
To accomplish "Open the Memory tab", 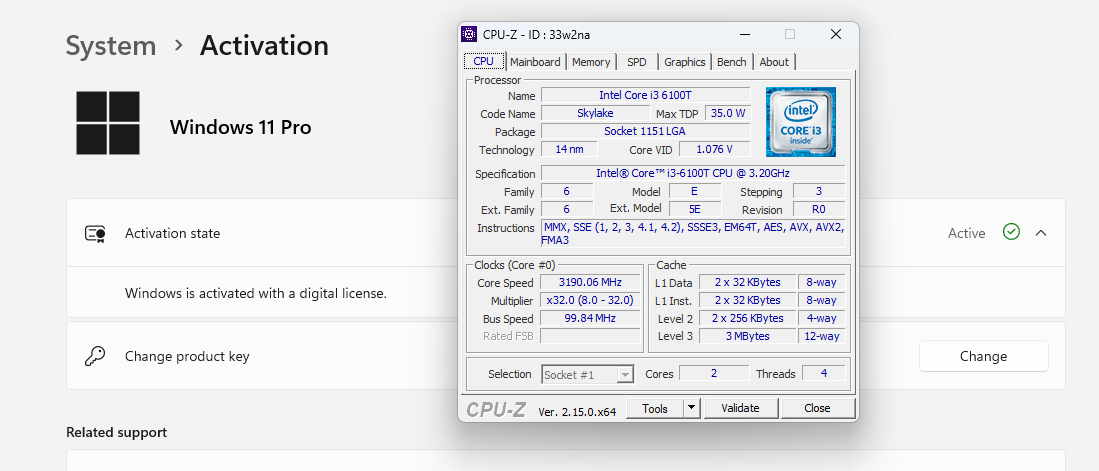I will tap(591, 62).
